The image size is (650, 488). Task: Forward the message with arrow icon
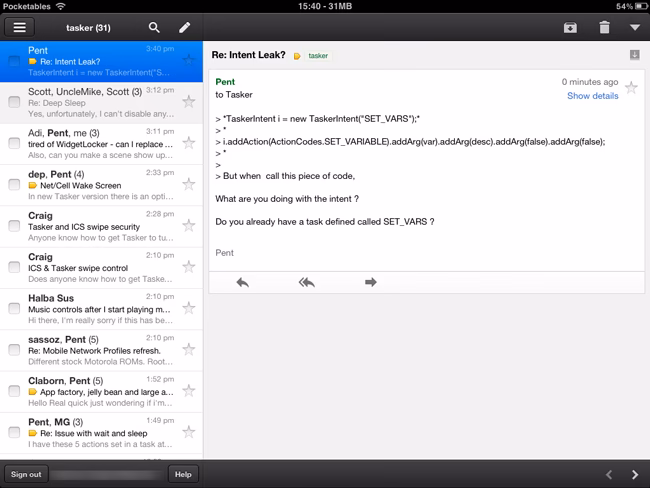[x=371, y=283]
